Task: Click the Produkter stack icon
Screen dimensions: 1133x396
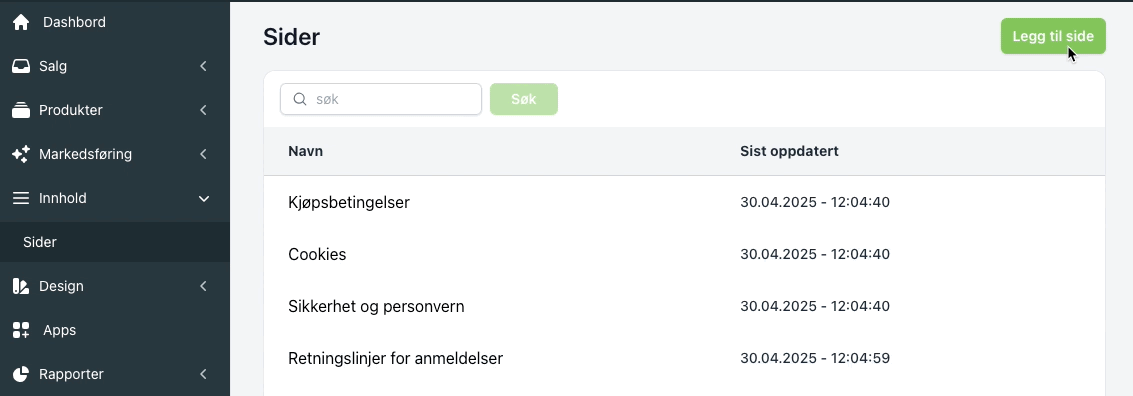Action: (21, 111)
